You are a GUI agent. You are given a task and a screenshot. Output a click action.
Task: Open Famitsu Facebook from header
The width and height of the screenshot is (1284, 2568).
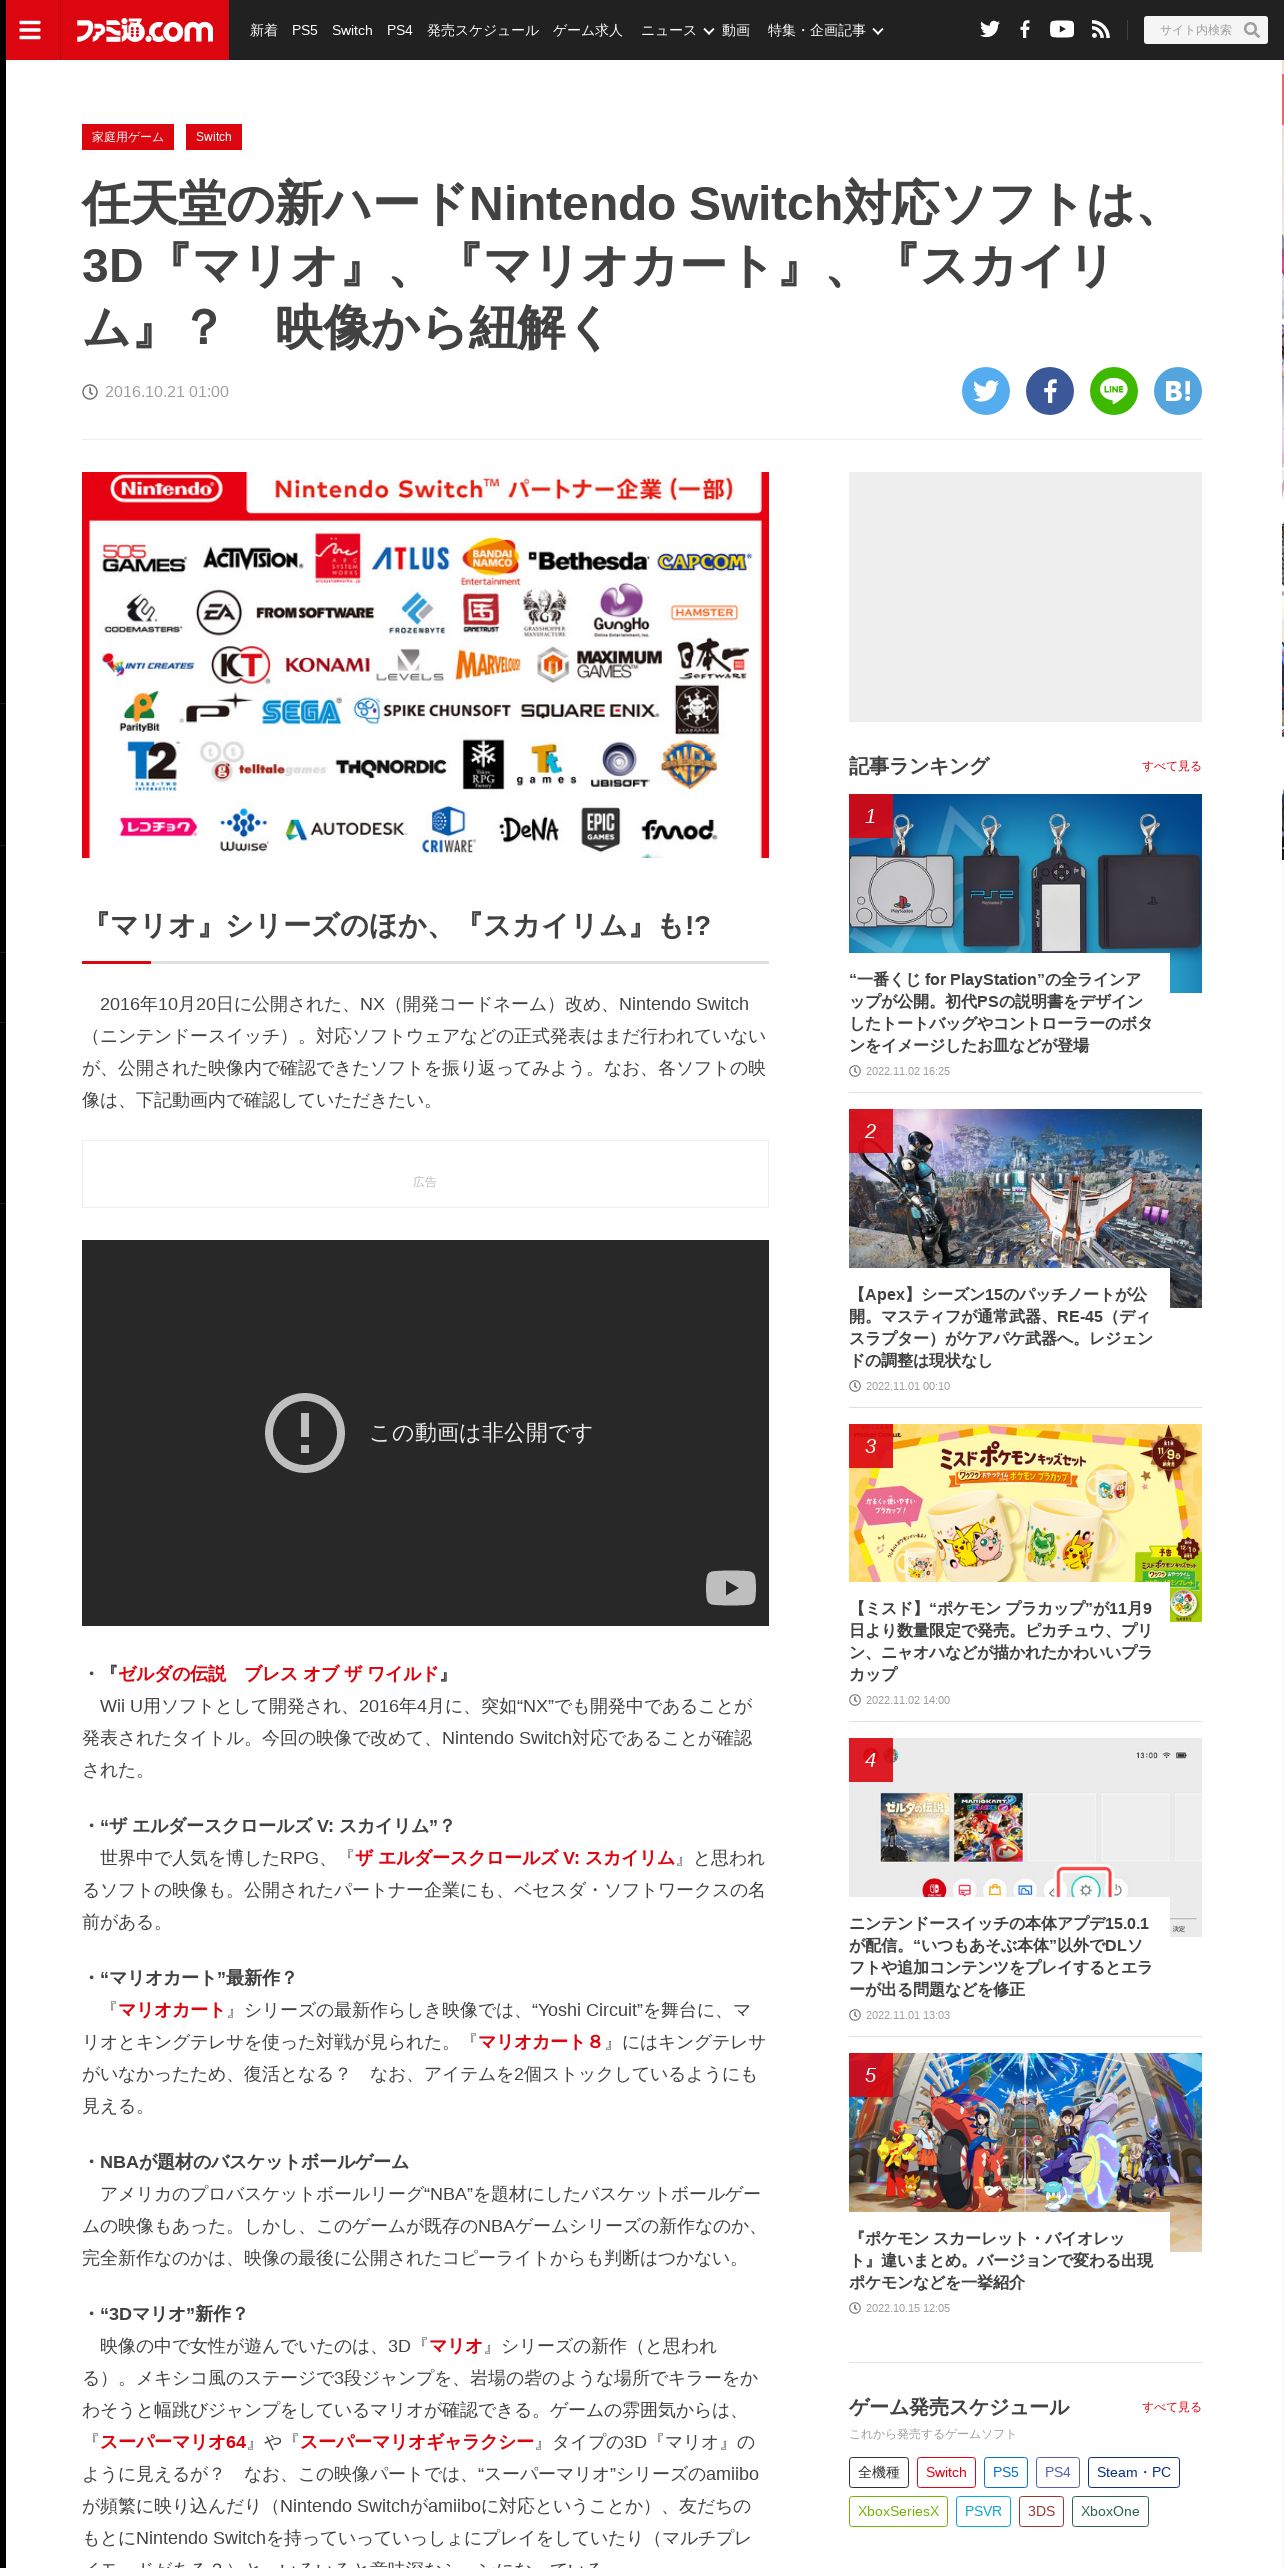[x=1025, y=30]
